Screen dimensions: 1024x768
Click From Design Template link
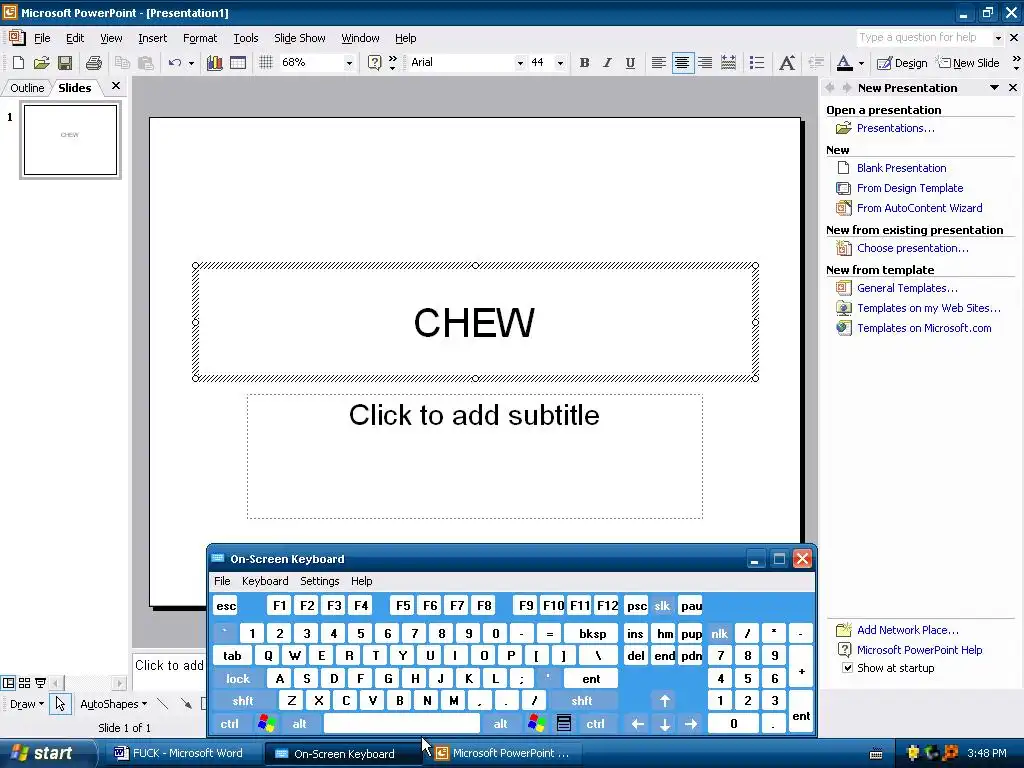click(x=910, y=188)
